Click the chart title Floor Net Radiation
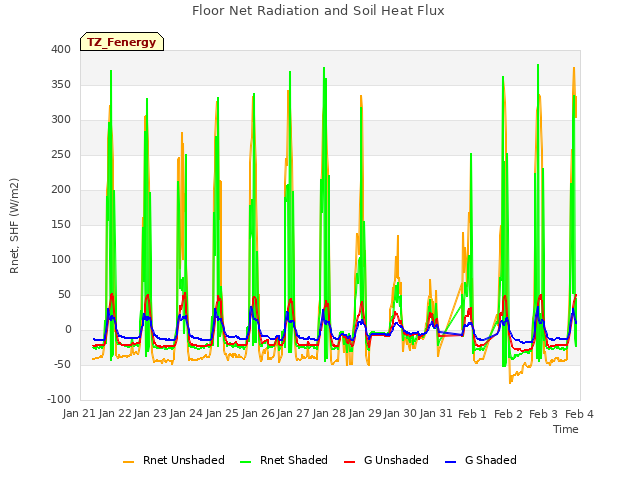The height and width of the screenshot is (480, 640). click(318, 11)
